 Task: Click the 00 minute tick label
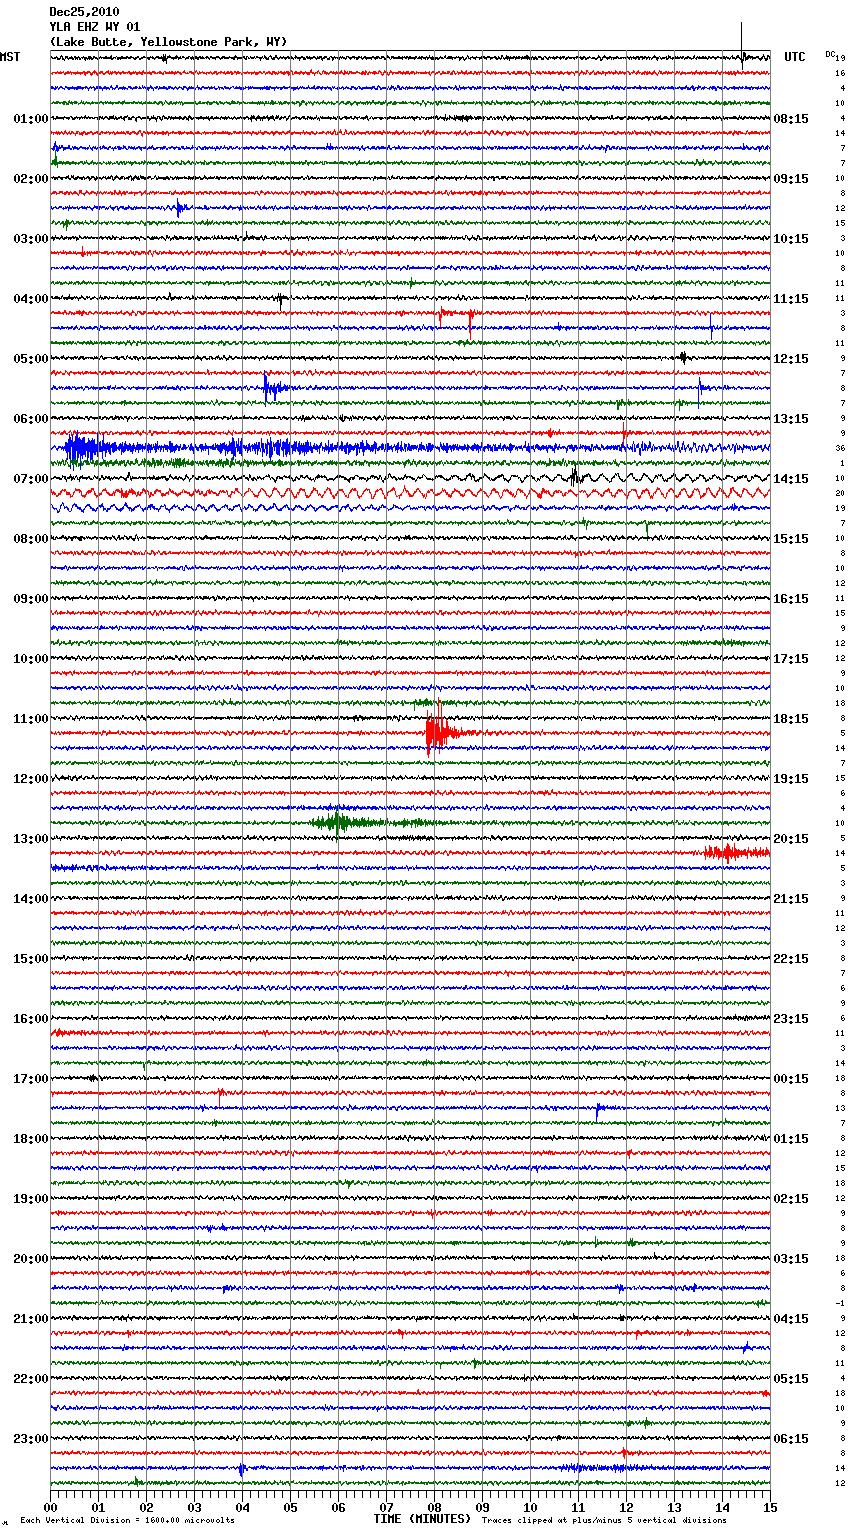point(50,1507)
